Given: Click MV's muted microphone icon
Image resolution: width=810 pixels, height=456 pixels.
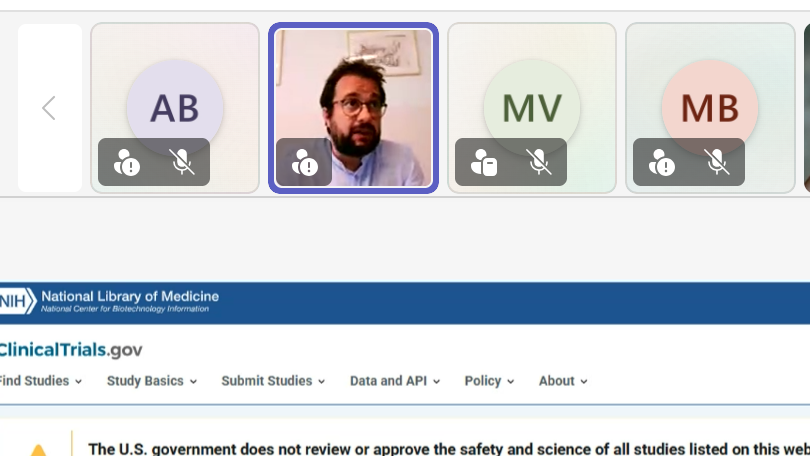Looking at the screenshot, I should pyautogui.click(x=539, y=162).
